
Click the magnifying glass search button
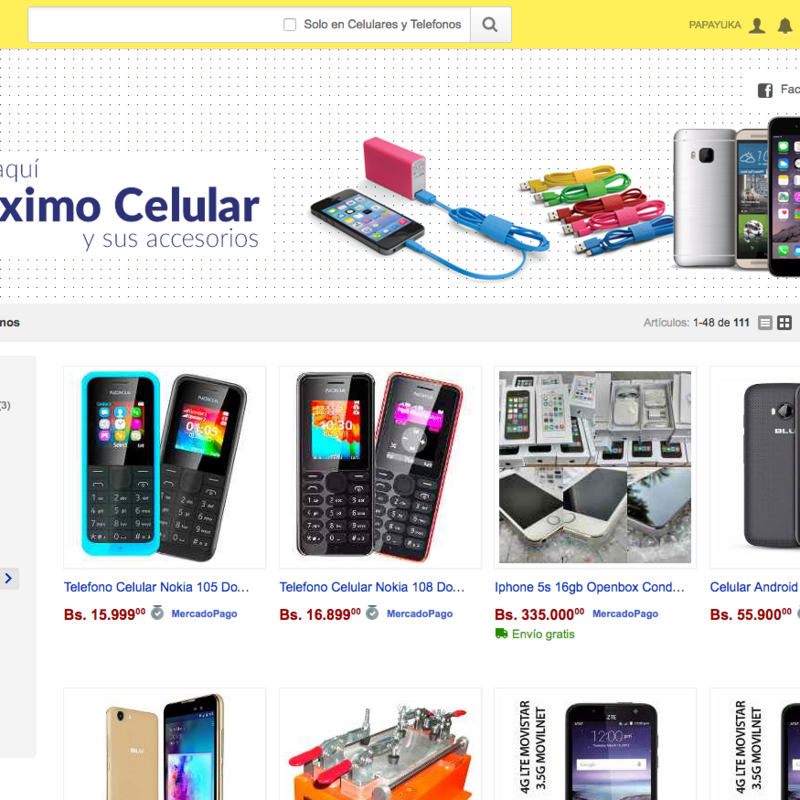tap(490, 24)
